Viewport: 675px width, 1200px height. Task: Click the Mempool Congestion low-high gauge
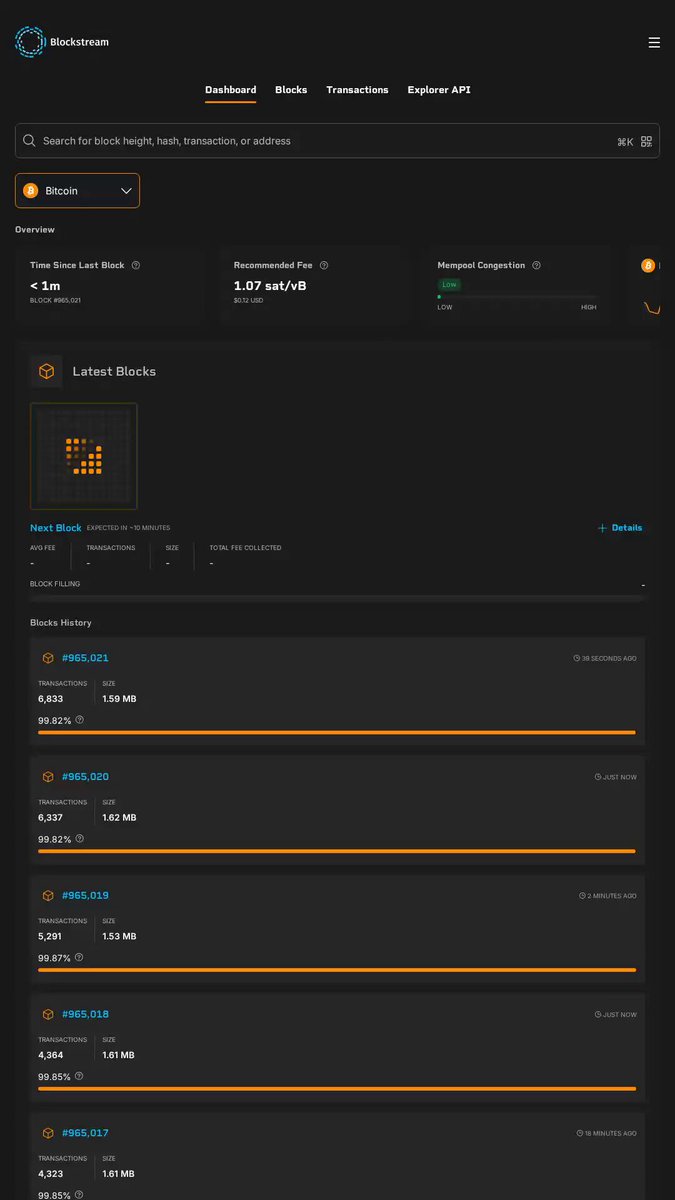(x=517, y=297)
